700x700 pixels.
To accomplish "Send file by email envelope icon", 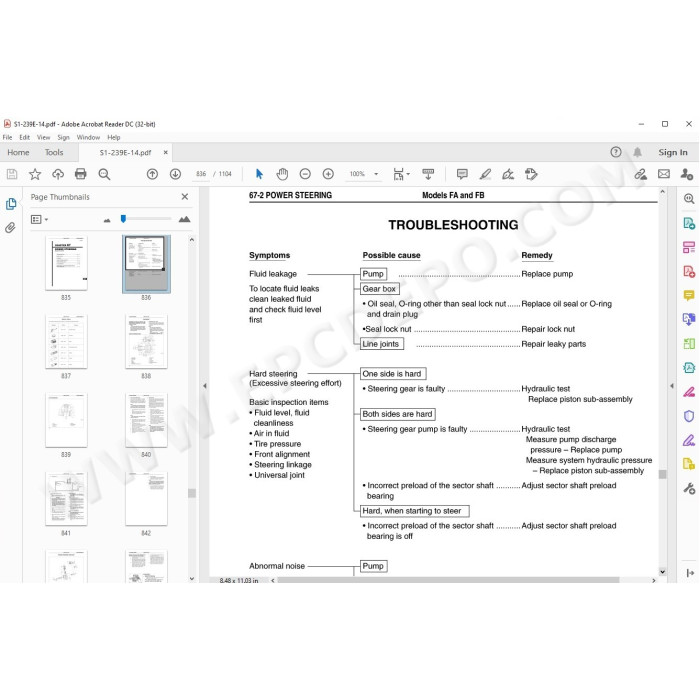I will tap(664, 174).
